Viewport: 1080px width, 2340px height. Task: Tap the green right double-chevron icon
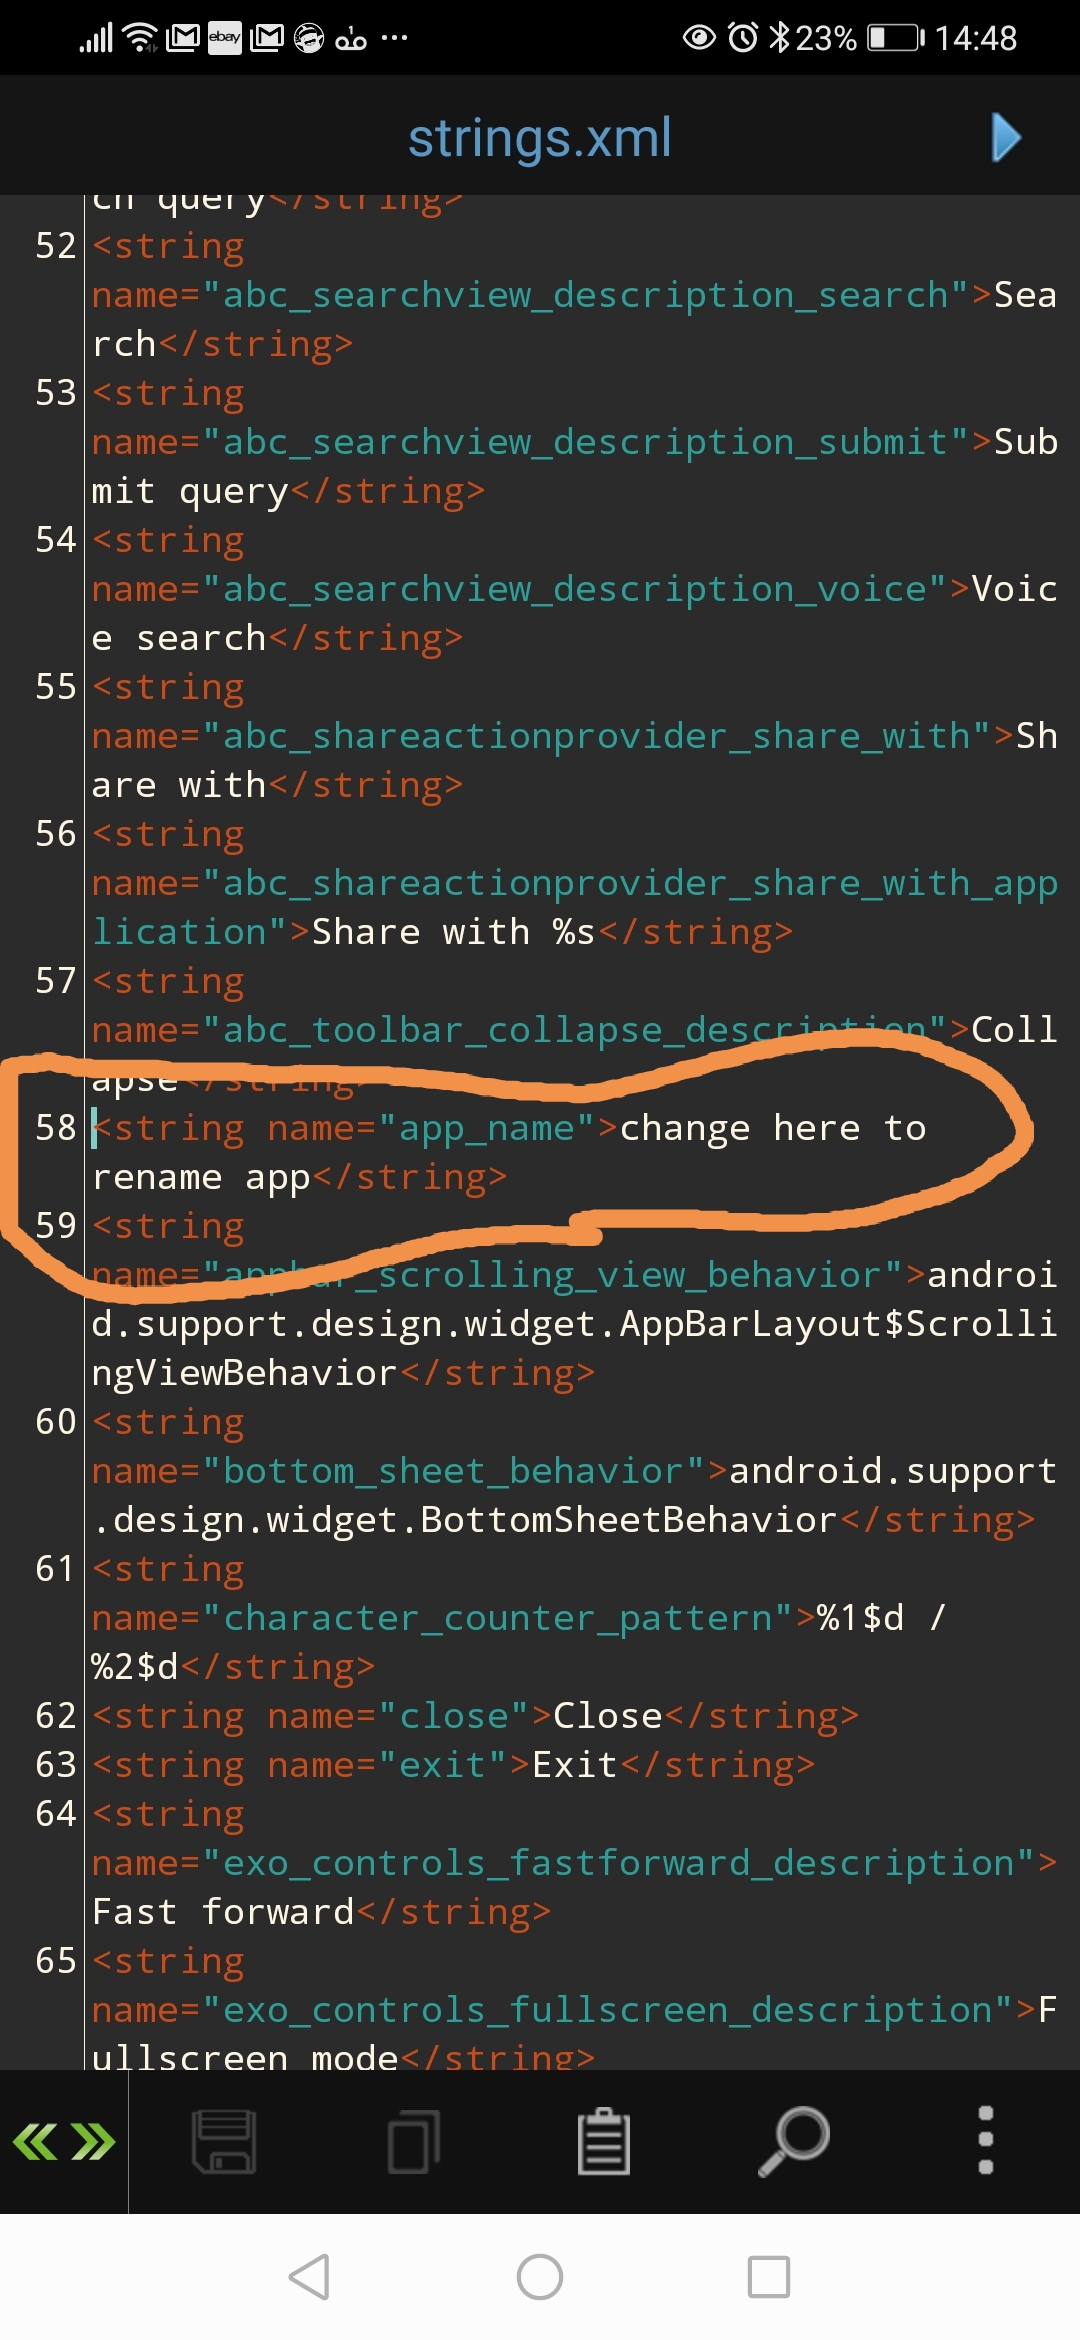(x=94, y=2141)
